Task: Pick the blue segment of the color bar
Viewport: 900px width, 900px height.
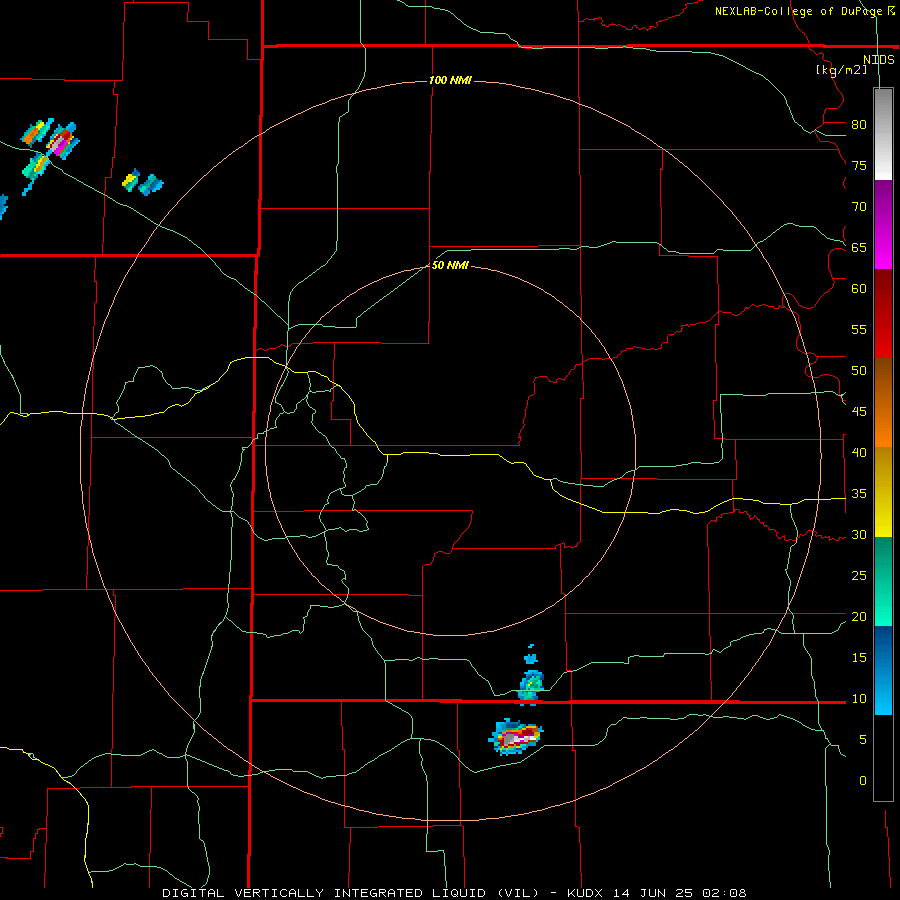Action: (883, 670)
